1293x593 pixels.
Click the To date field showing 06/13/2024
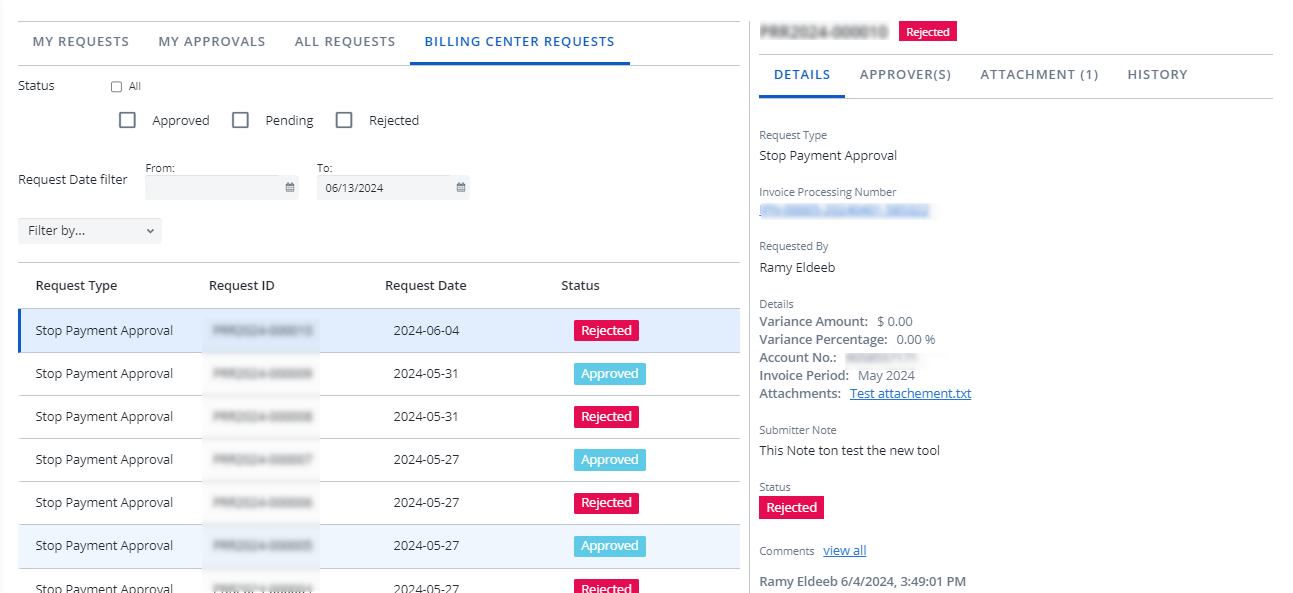(x=385, y=187)
